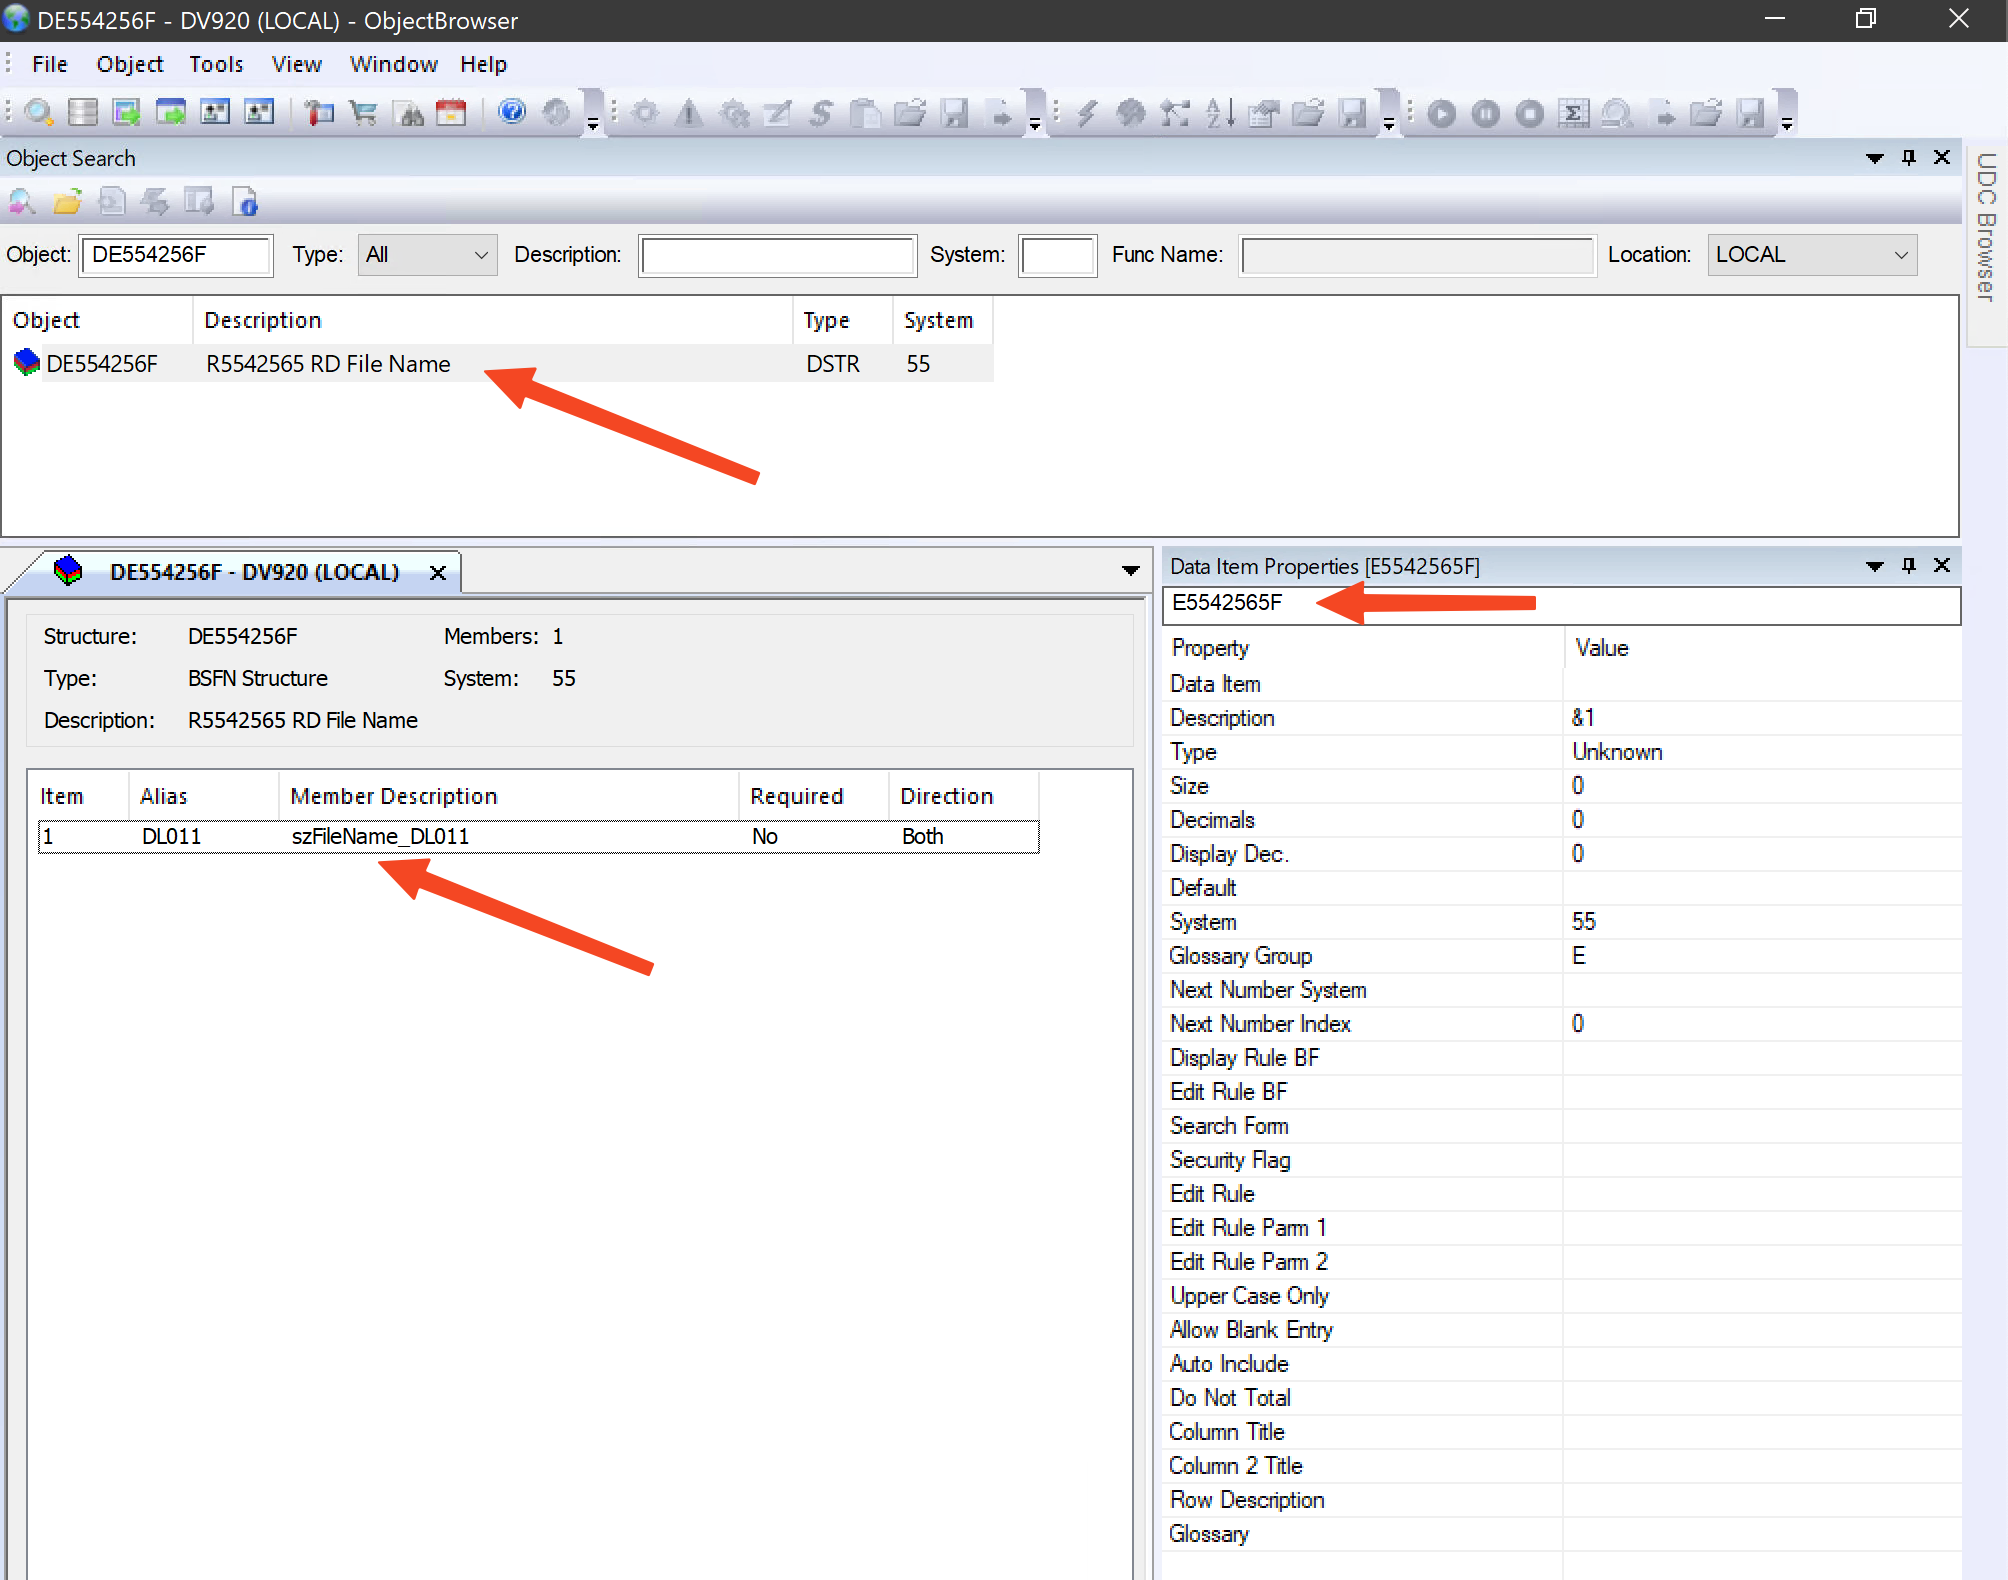
Task: Open the document tab list dropdown arrow
Action: tap(1131, 571)
